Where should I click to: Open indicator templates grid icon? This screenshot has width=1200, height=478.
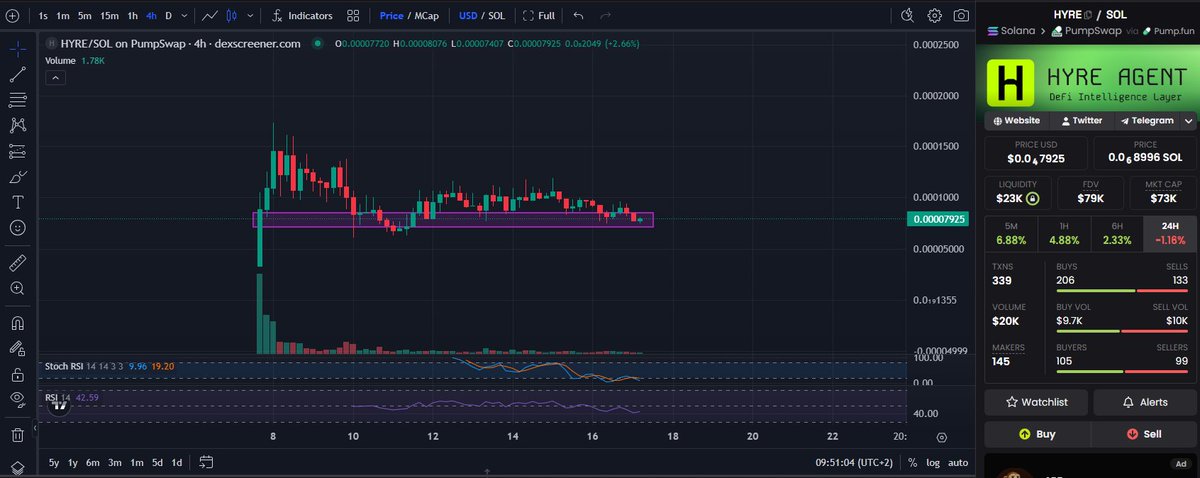(x=354, y=16)
